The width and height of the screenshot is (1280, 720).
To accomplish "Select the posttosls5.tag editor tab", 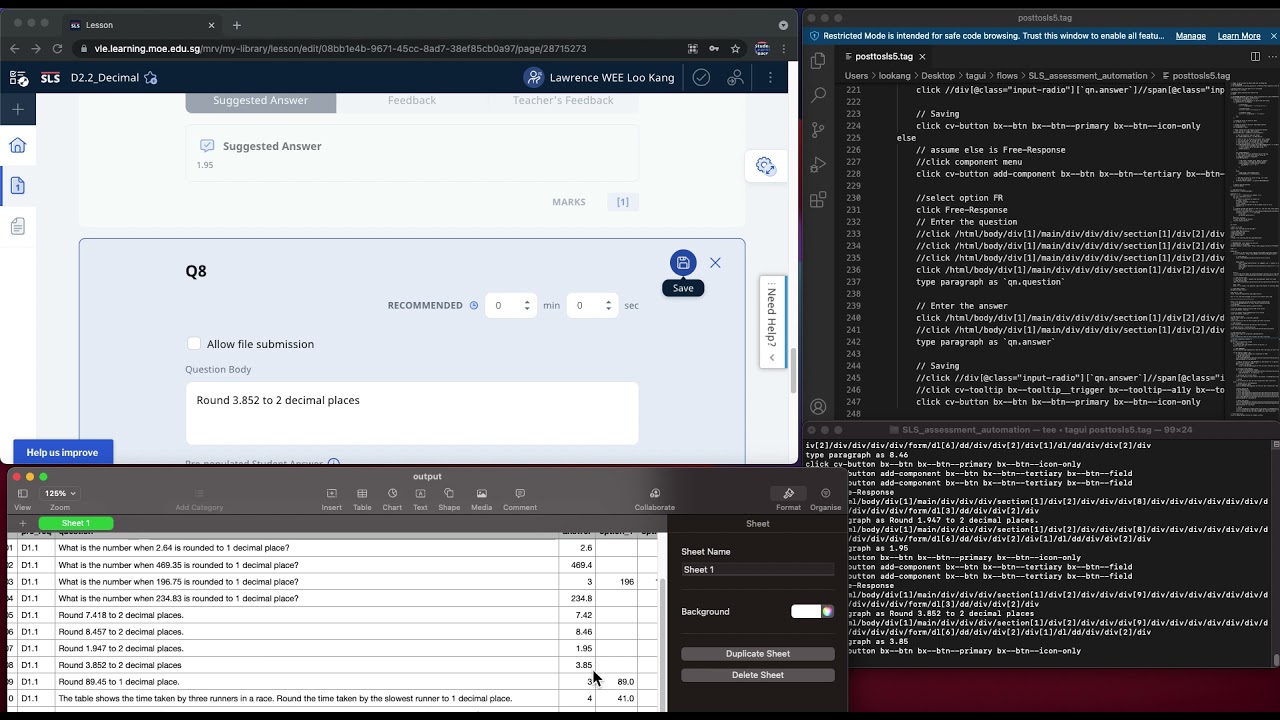I will [884, 57].
